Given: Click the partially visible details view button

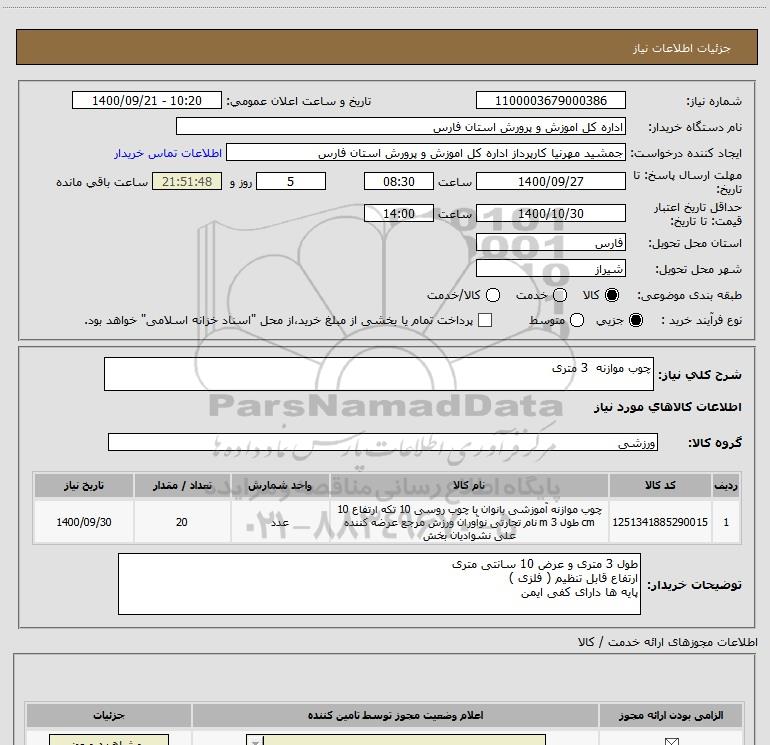Looking at the screenshot, I should [x=109, y=740].
